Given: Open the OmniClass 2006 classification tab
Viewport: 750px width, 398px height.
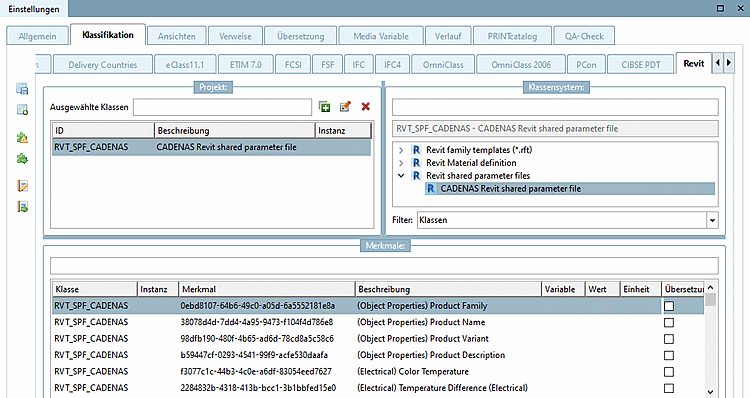Looking at the screenshot, I should click(521, 65).
